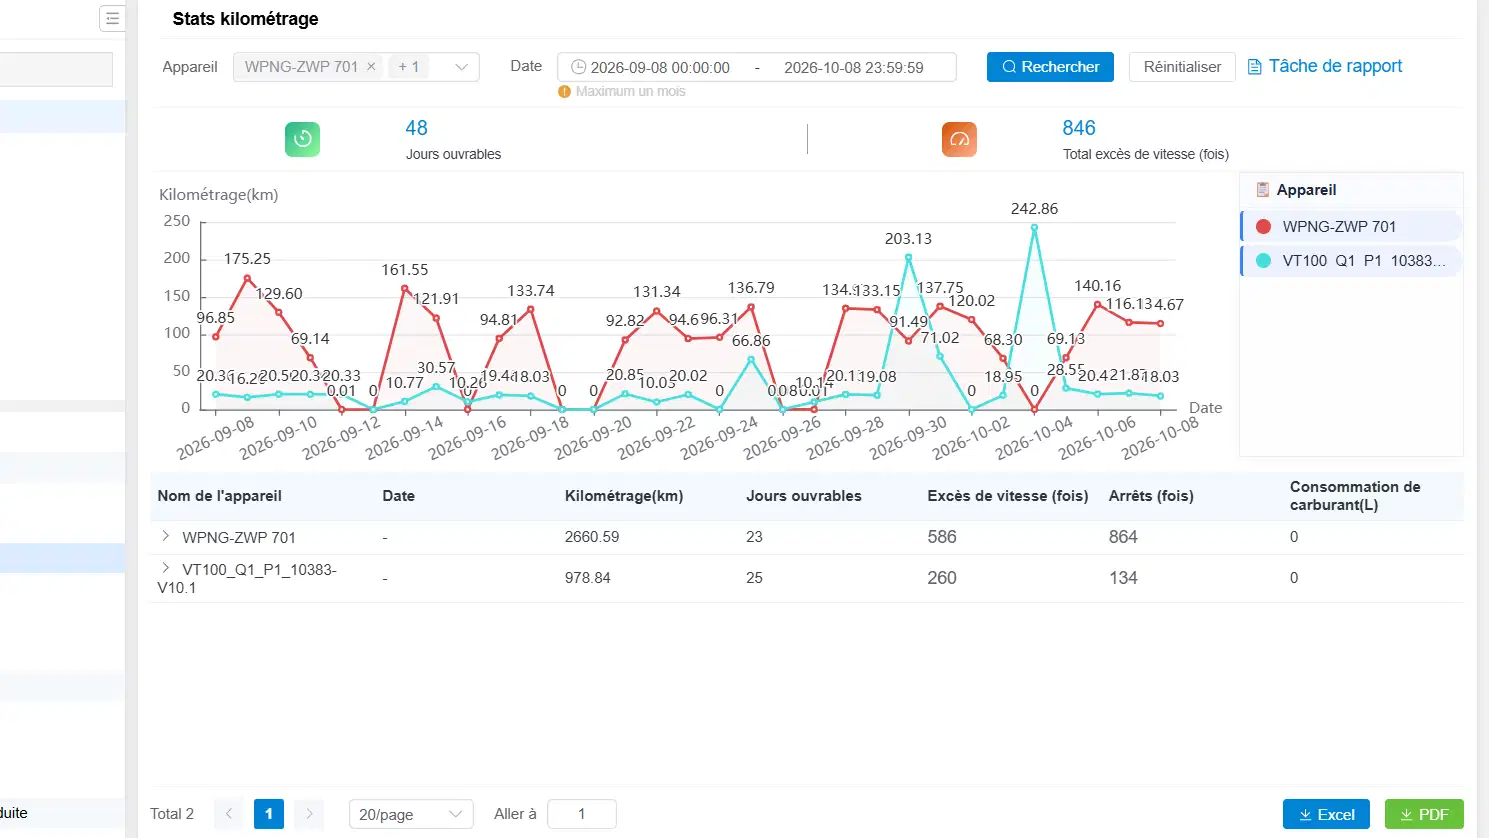Image resolution: width=1489 pixels, height=838 pixels.
Task: Open the 20/page size dropdown
Action: pos(411,814)
